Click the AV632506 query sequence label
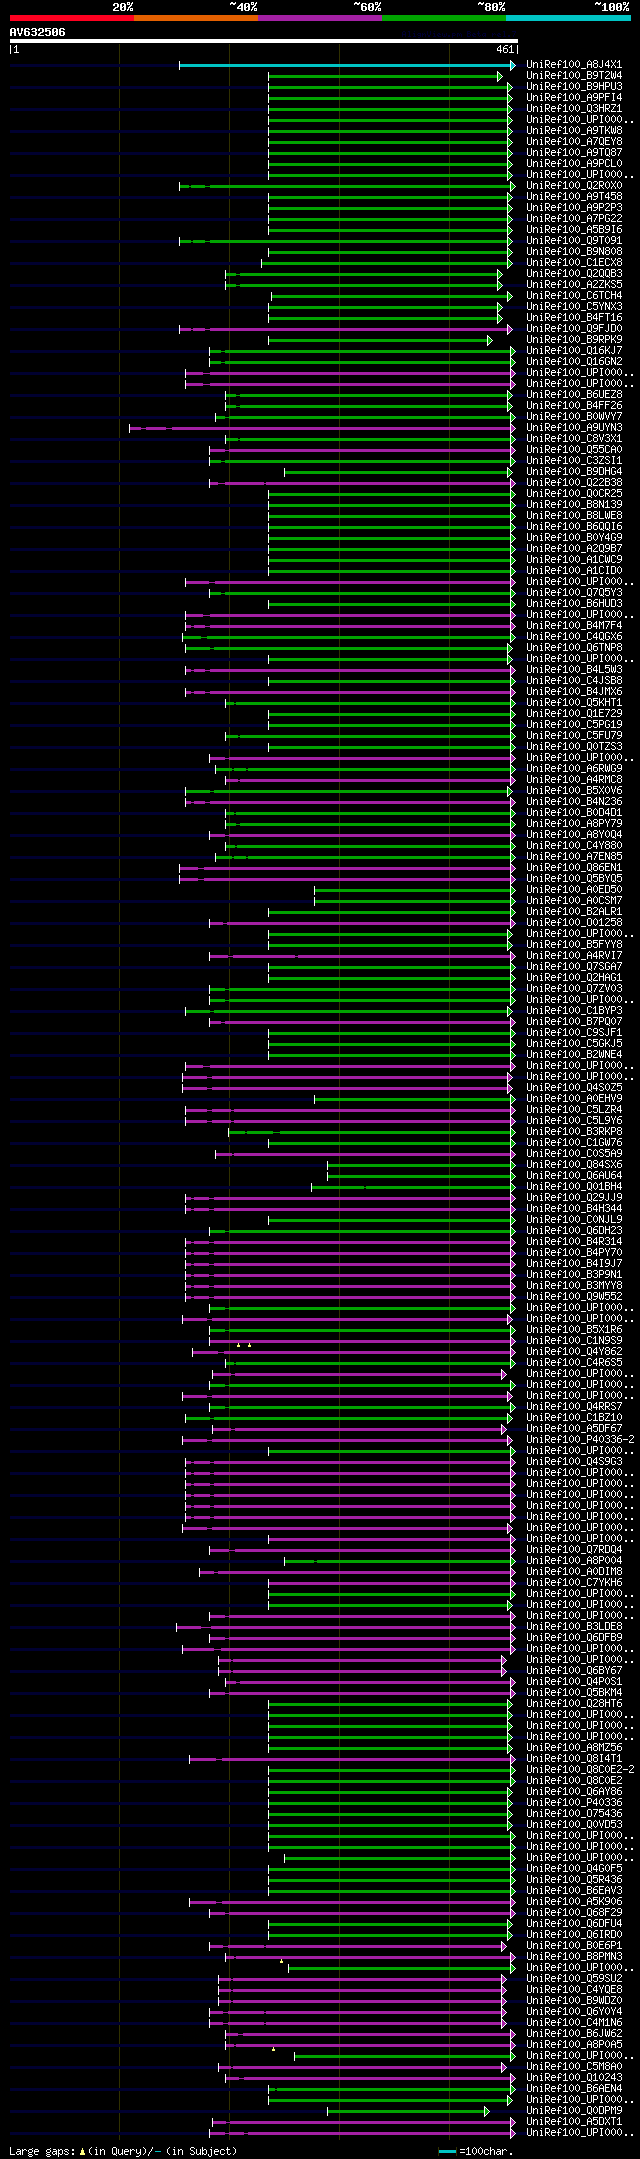640x2159 pixels. (38, 32)
